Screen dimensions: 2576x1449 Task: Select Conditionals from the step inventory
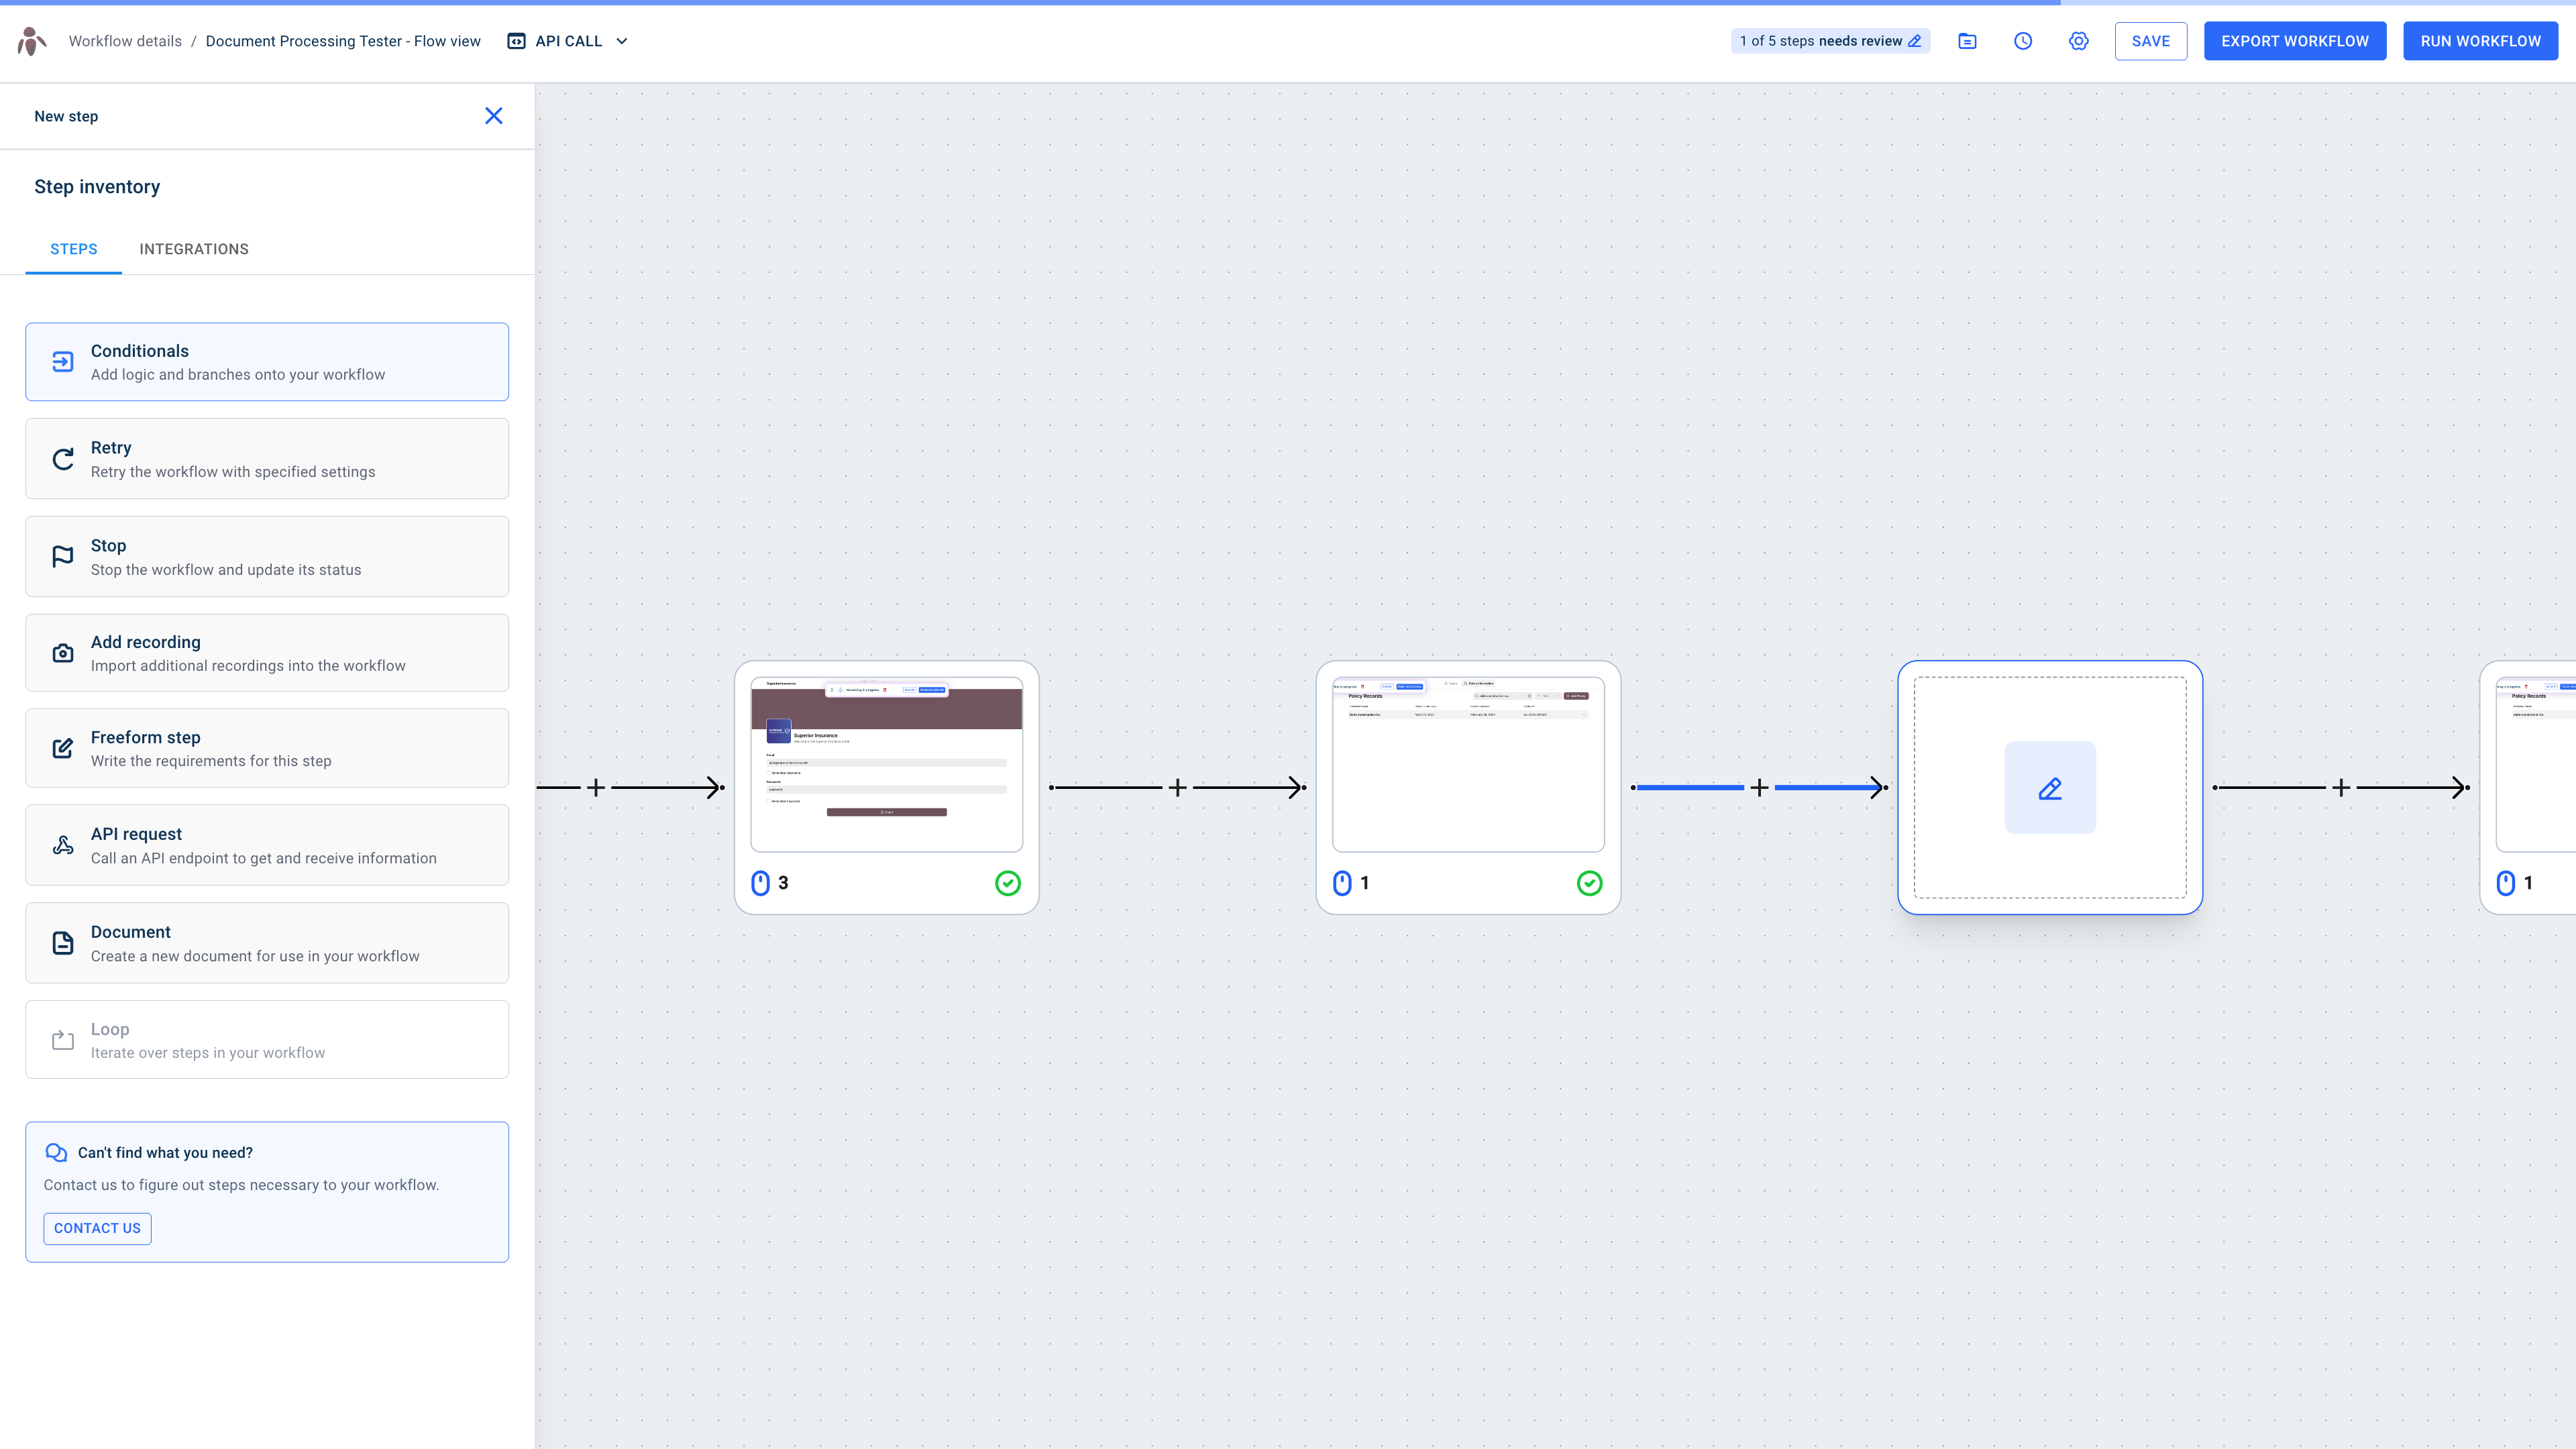click(x=266, y=361)
